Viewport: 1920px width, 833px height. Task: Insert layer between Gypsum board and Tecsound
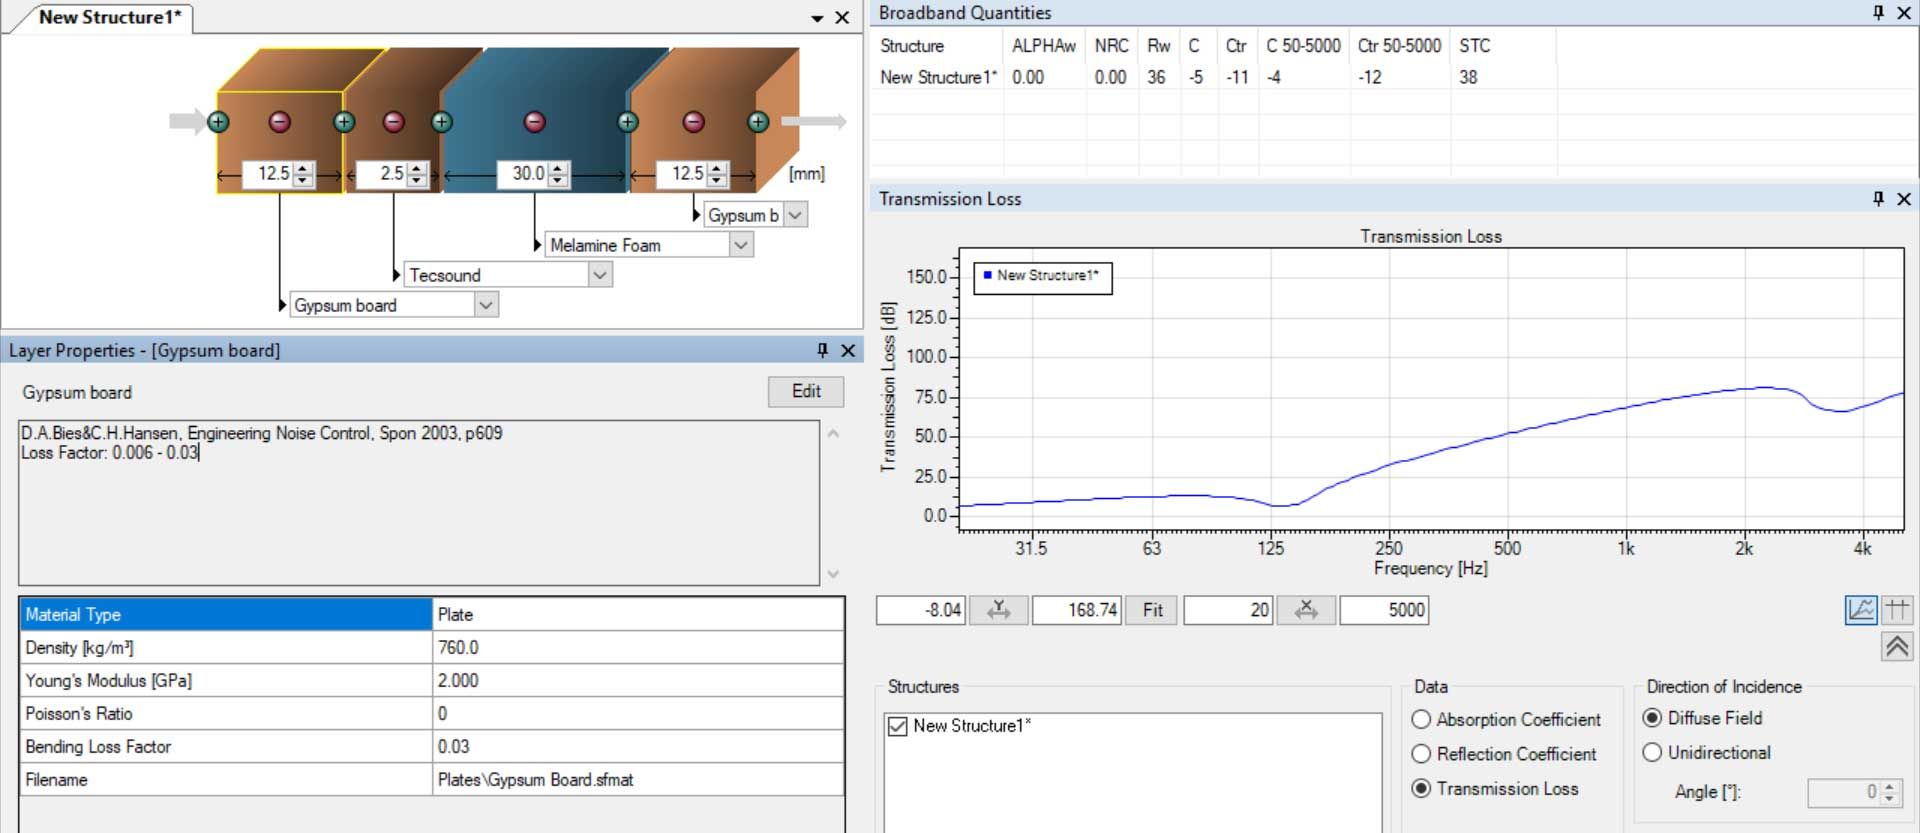coord(344,122)
